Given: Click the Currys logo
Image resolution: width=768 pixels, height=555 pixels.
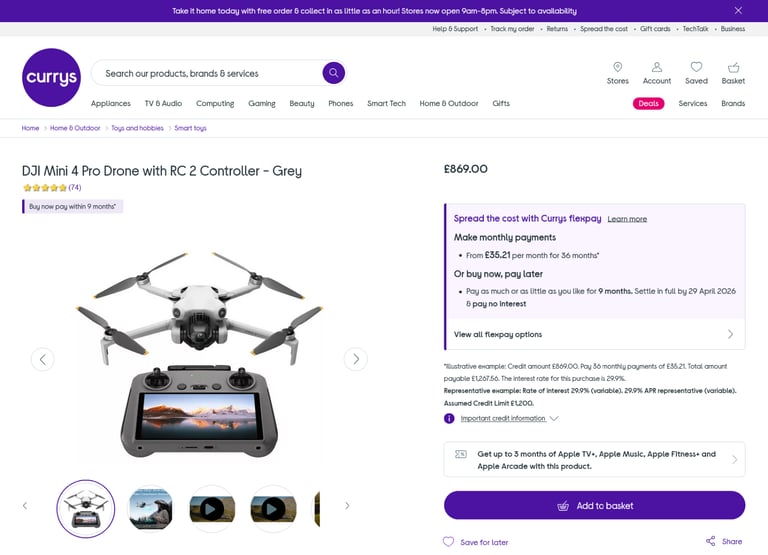Looking at the screenshot, I should click(x=51, y=77).
